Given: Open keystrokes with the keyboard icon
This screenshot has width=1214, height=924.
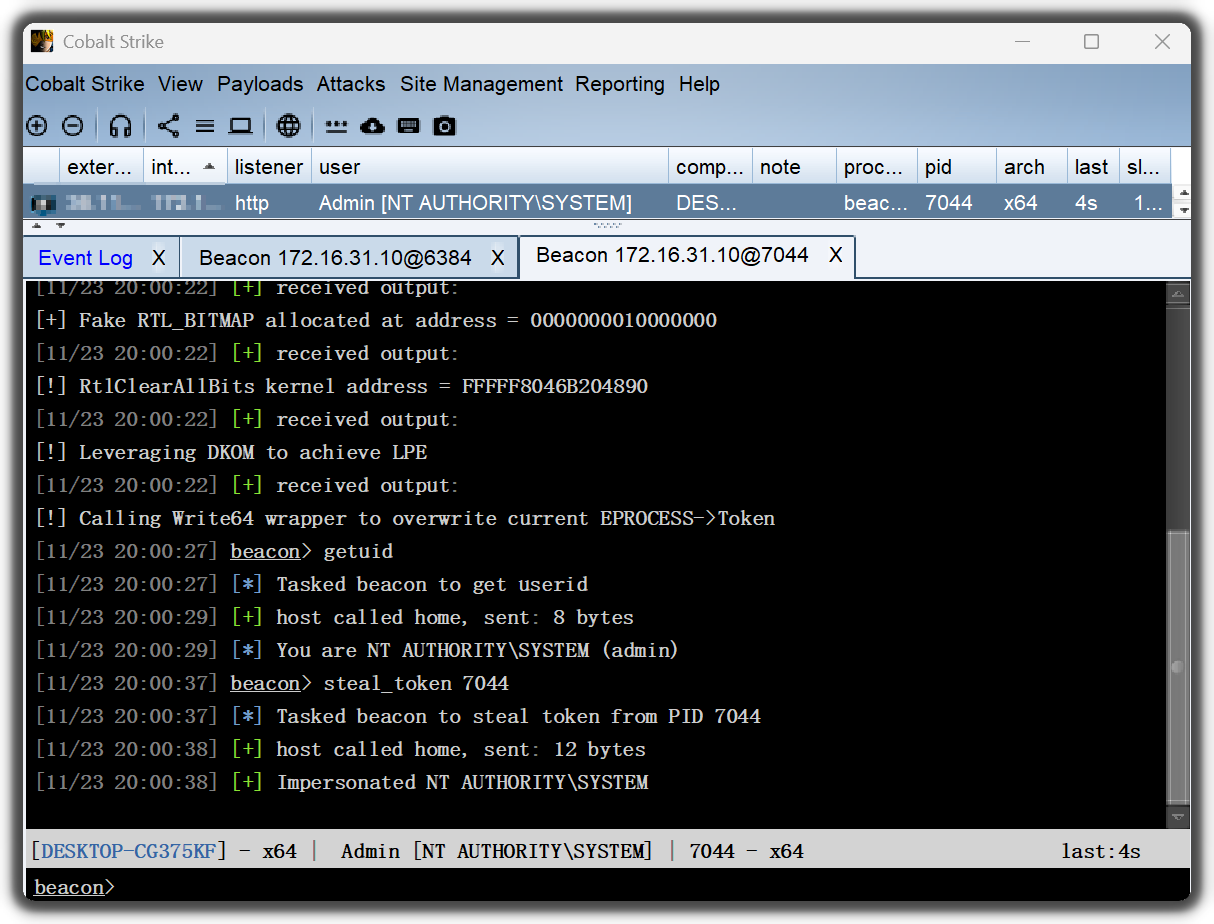Looking at the screenshot, I should point(408,126).
